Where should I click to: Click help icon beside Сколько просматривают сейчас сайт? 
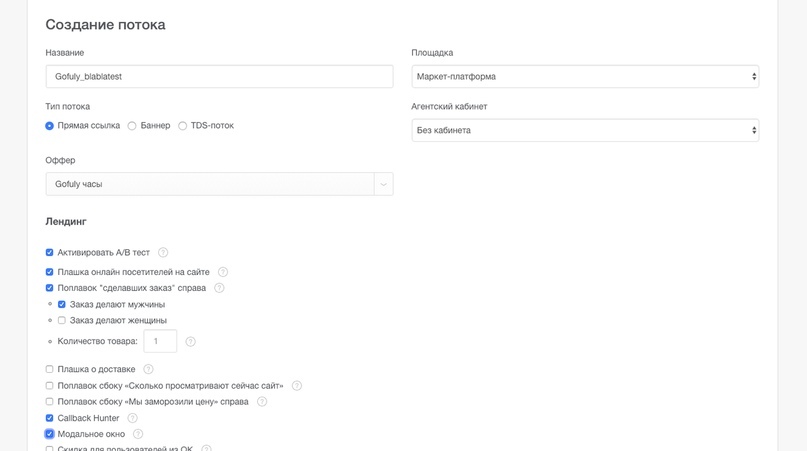pyautogui.click(x=296, y=386)
